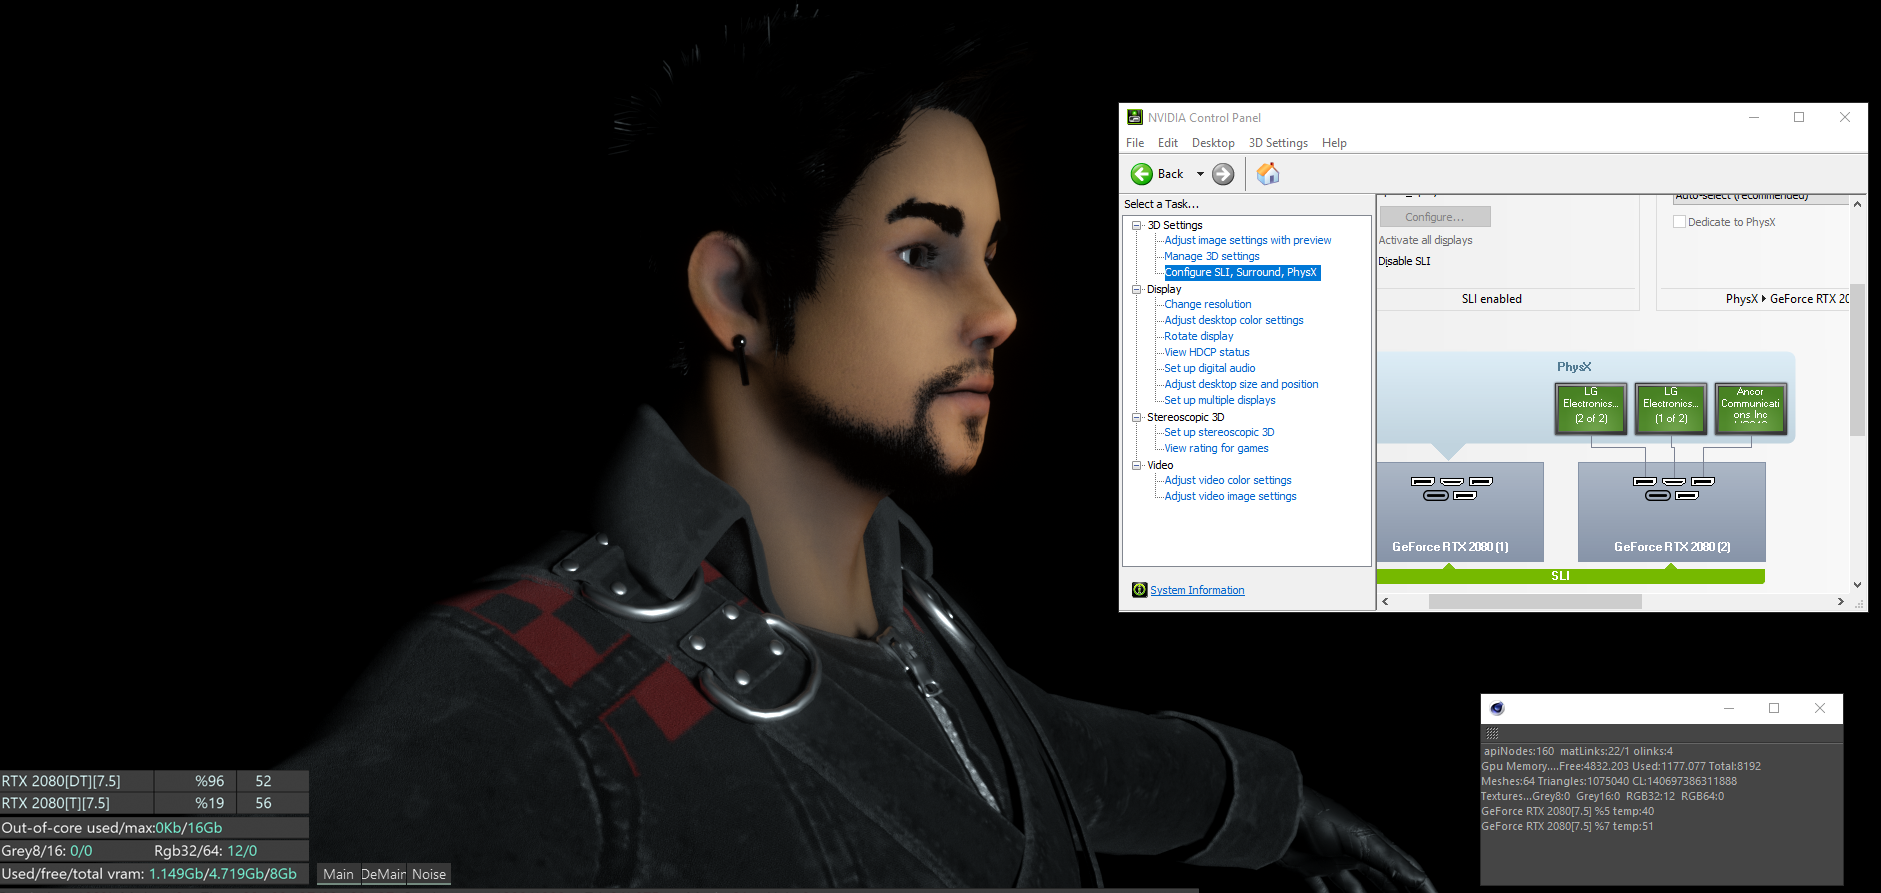Screen dimensions: 1881x893
Task: Maximize the small stats window
Action: point(1774,708)
